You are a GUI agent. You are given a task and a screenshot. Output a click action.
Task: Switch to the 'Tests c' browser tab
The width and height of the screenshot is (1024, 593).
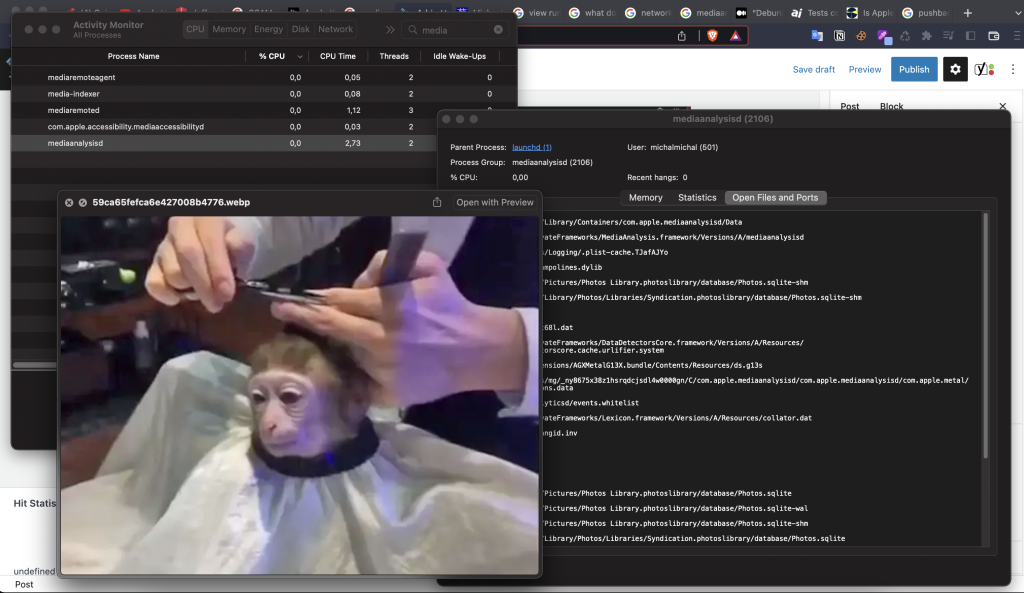[815, 12]
